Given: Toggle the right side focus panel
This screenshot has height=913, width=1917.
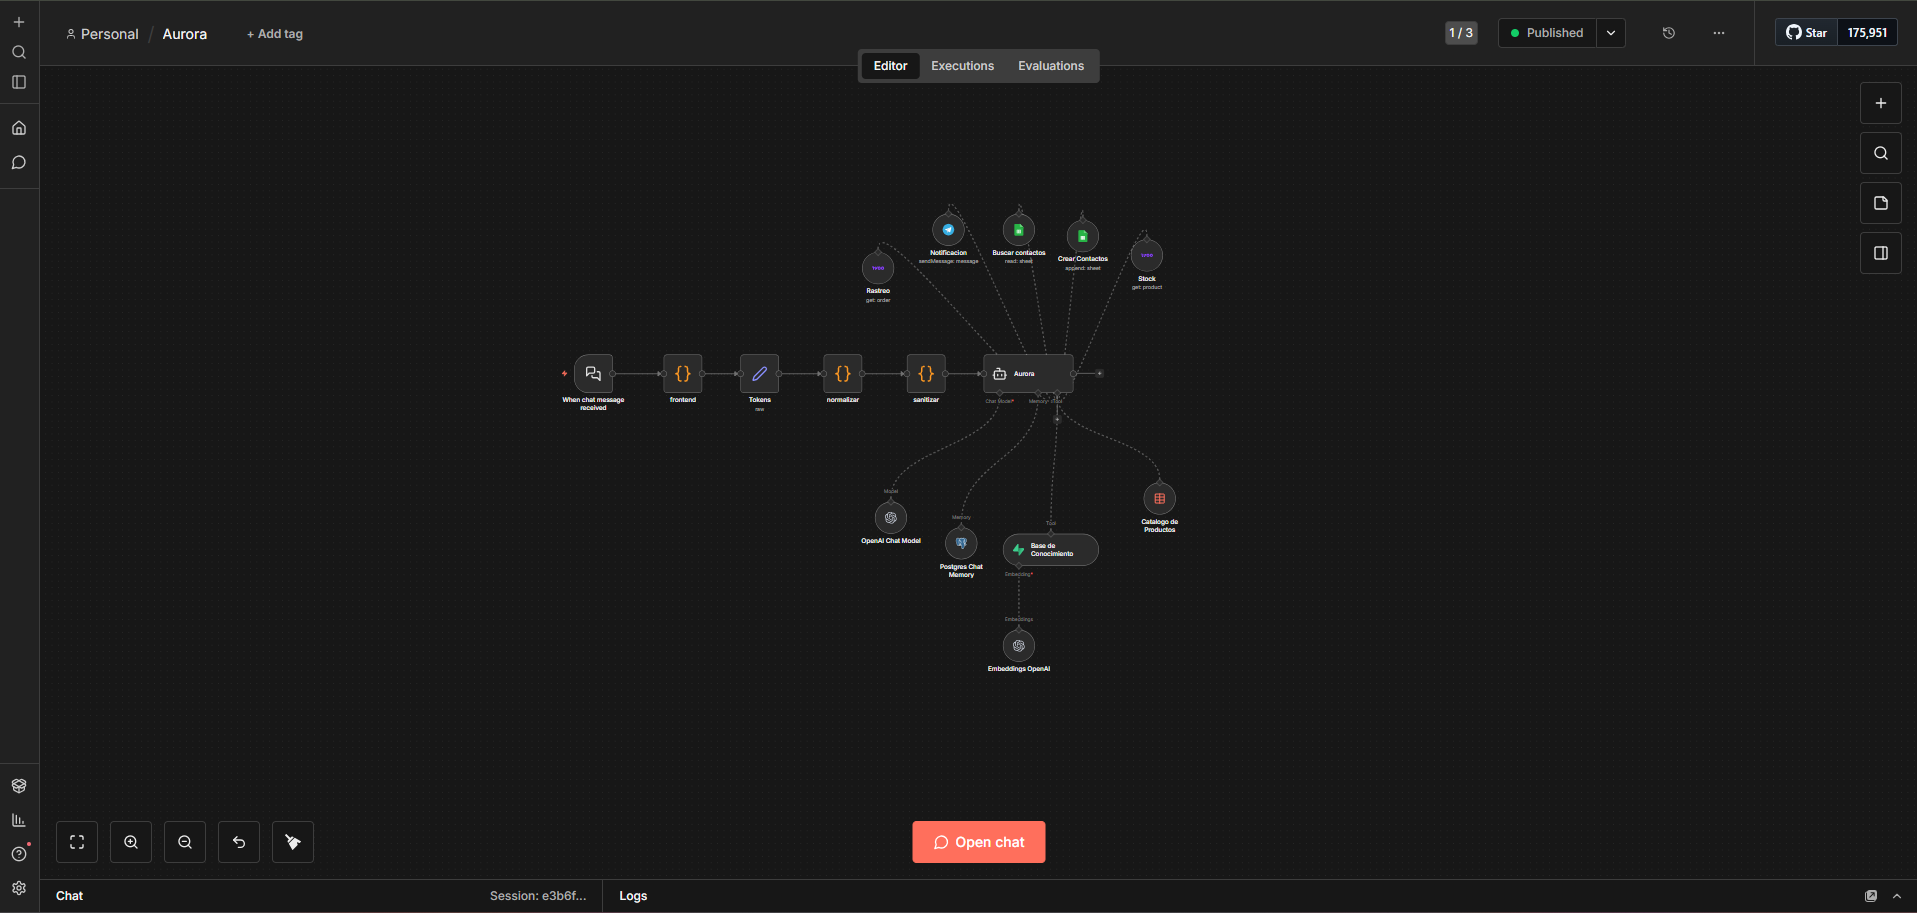Looking at the screenshot, I should tap(1880, 253).
